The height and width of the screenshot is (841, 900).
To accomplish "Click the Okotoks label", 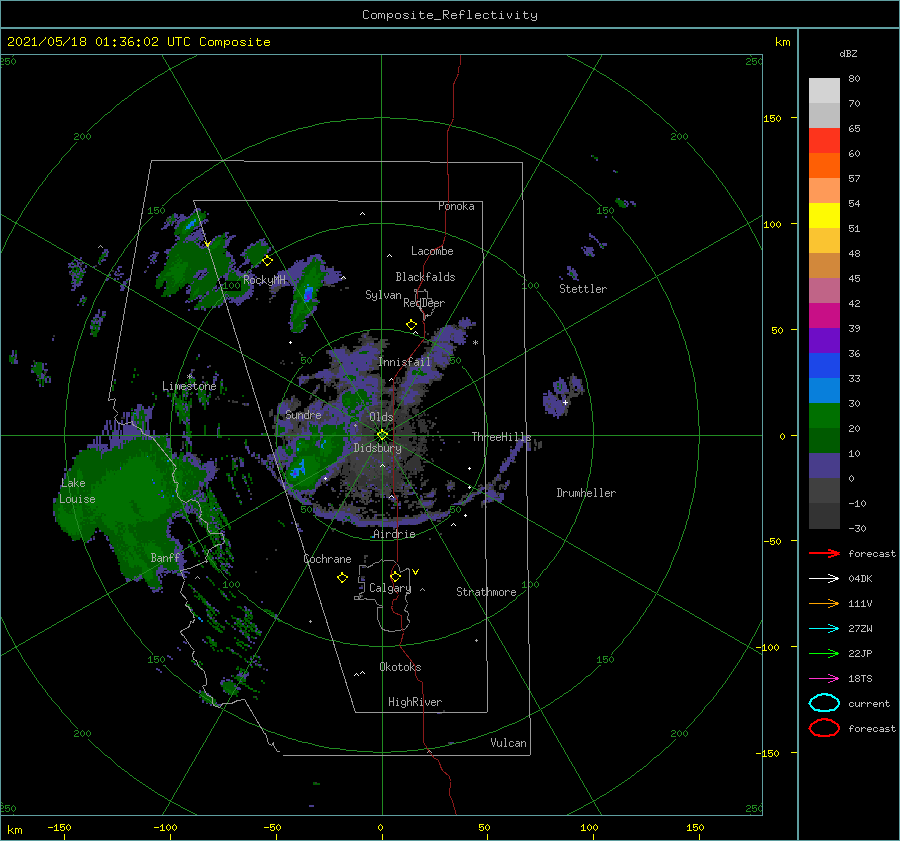I will pyautogui.click(x=400, y=667).
